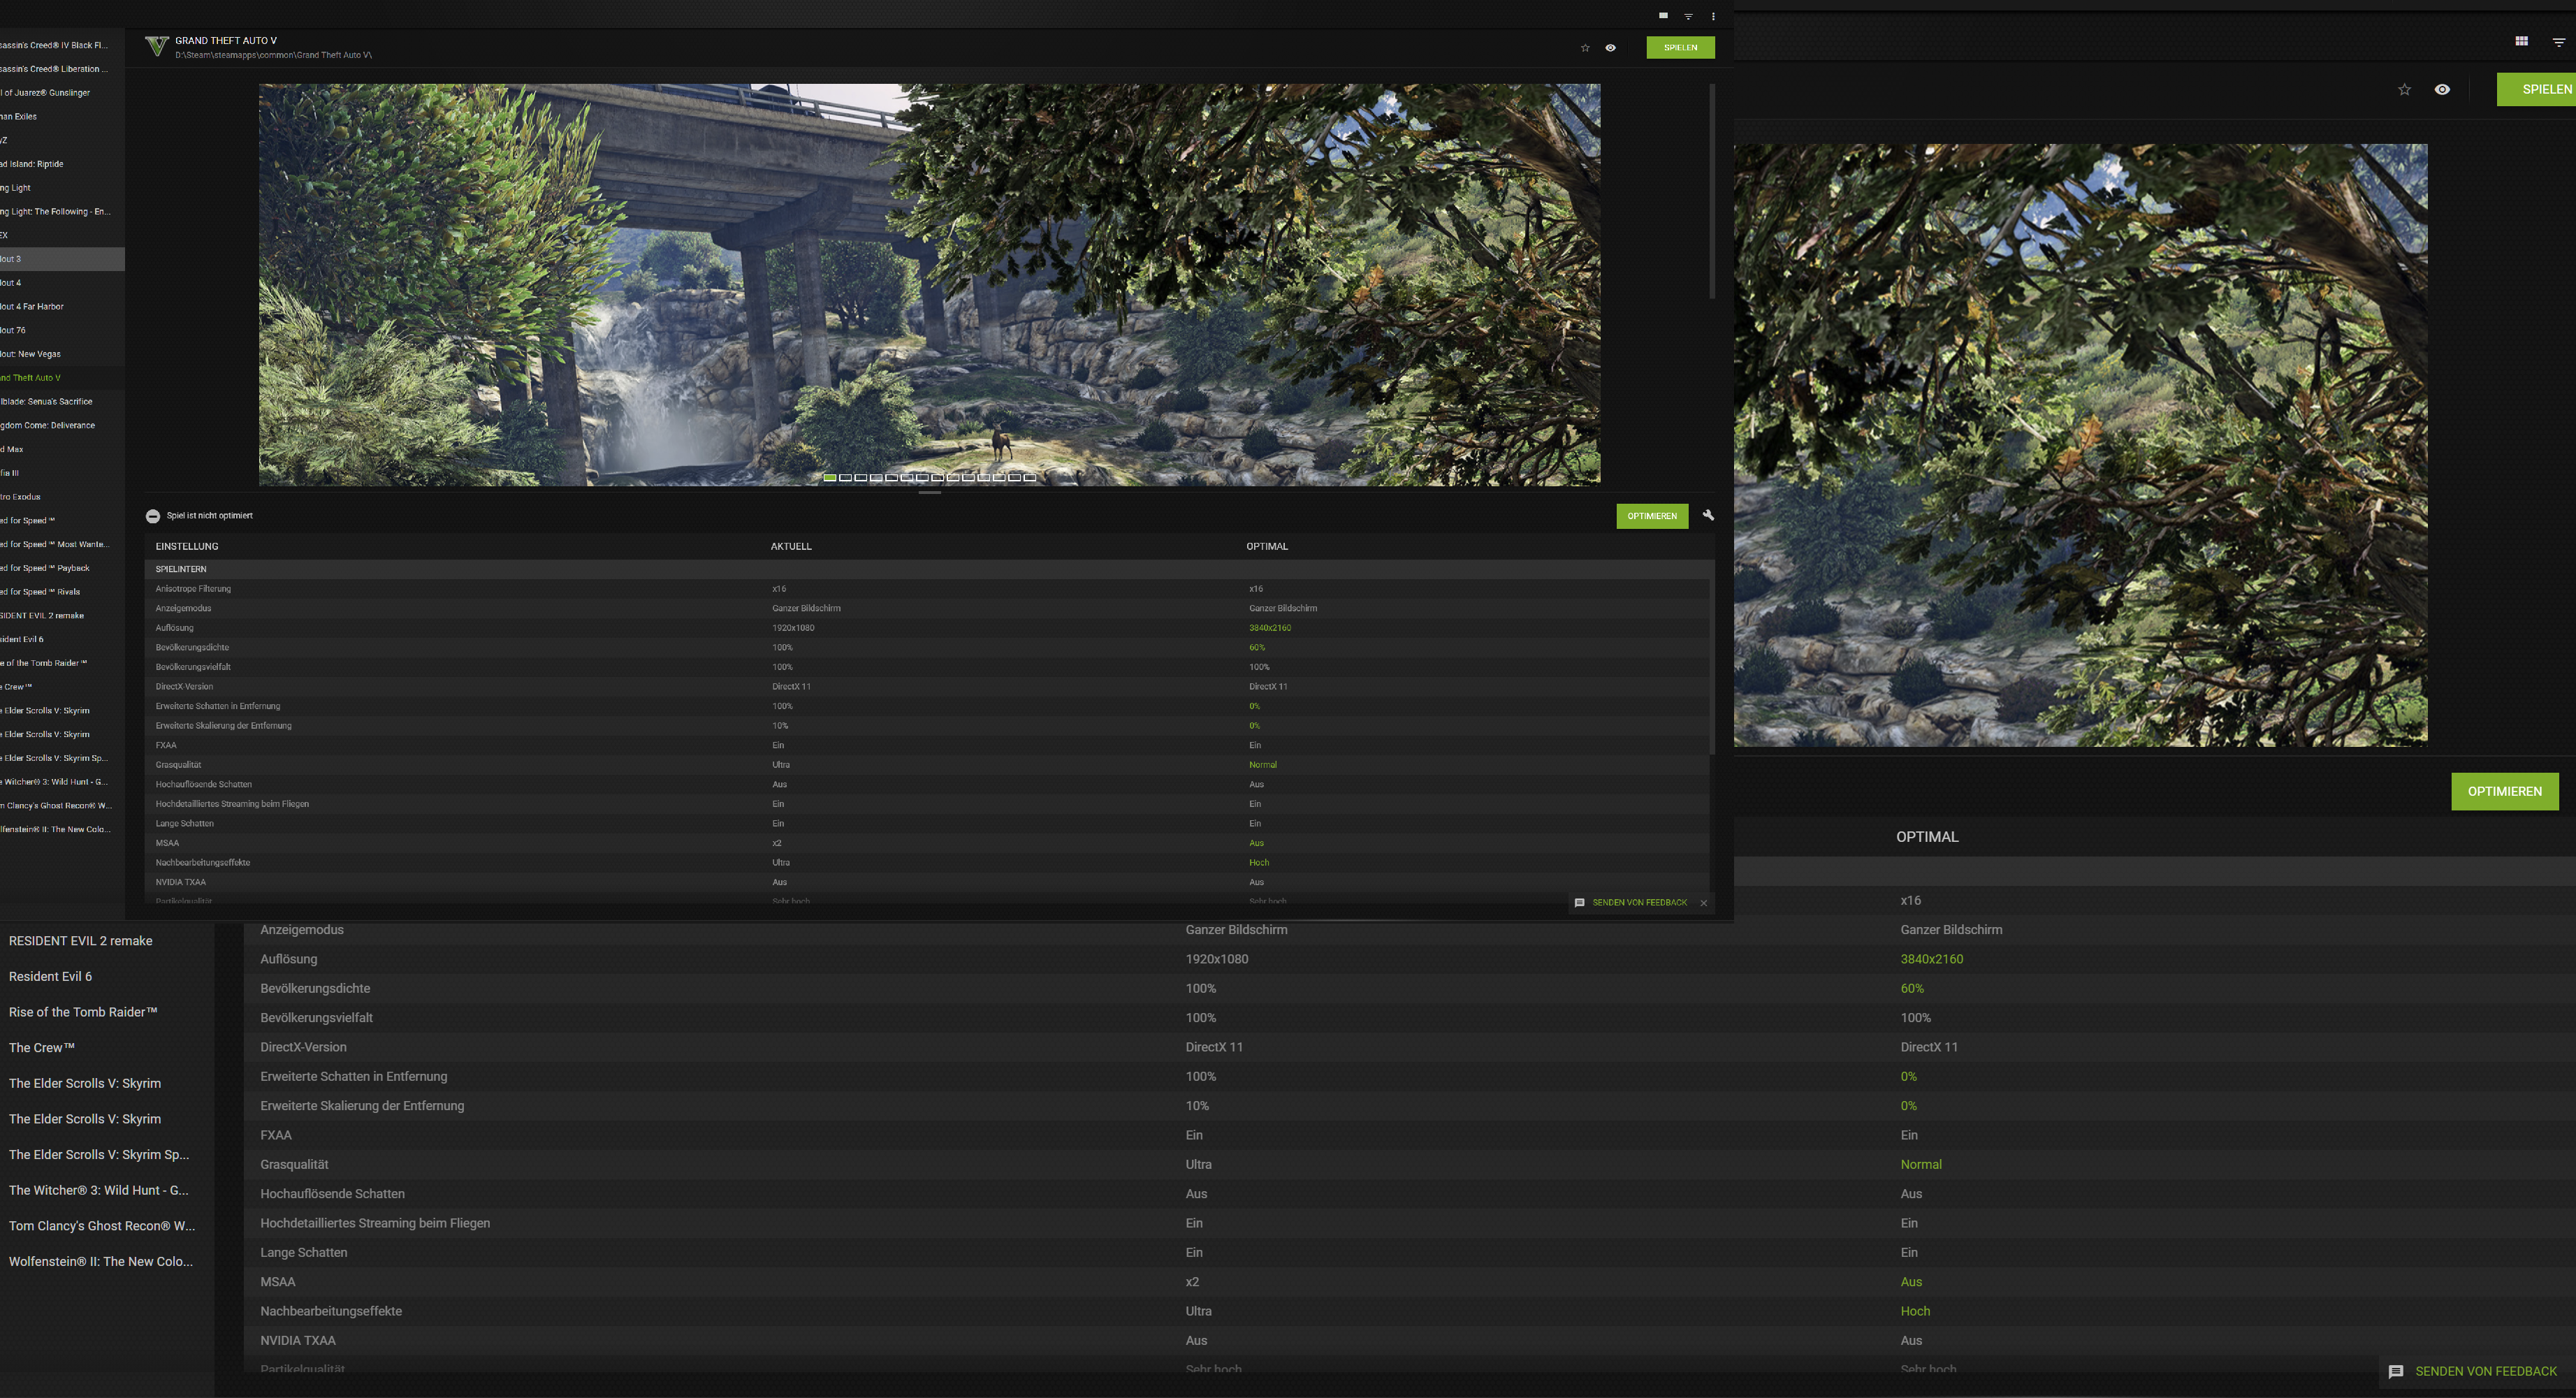Image resolution: width=2576 pixels, height=1398 pixels.
Task: Click the large grid view icon
Action: 2521,41
